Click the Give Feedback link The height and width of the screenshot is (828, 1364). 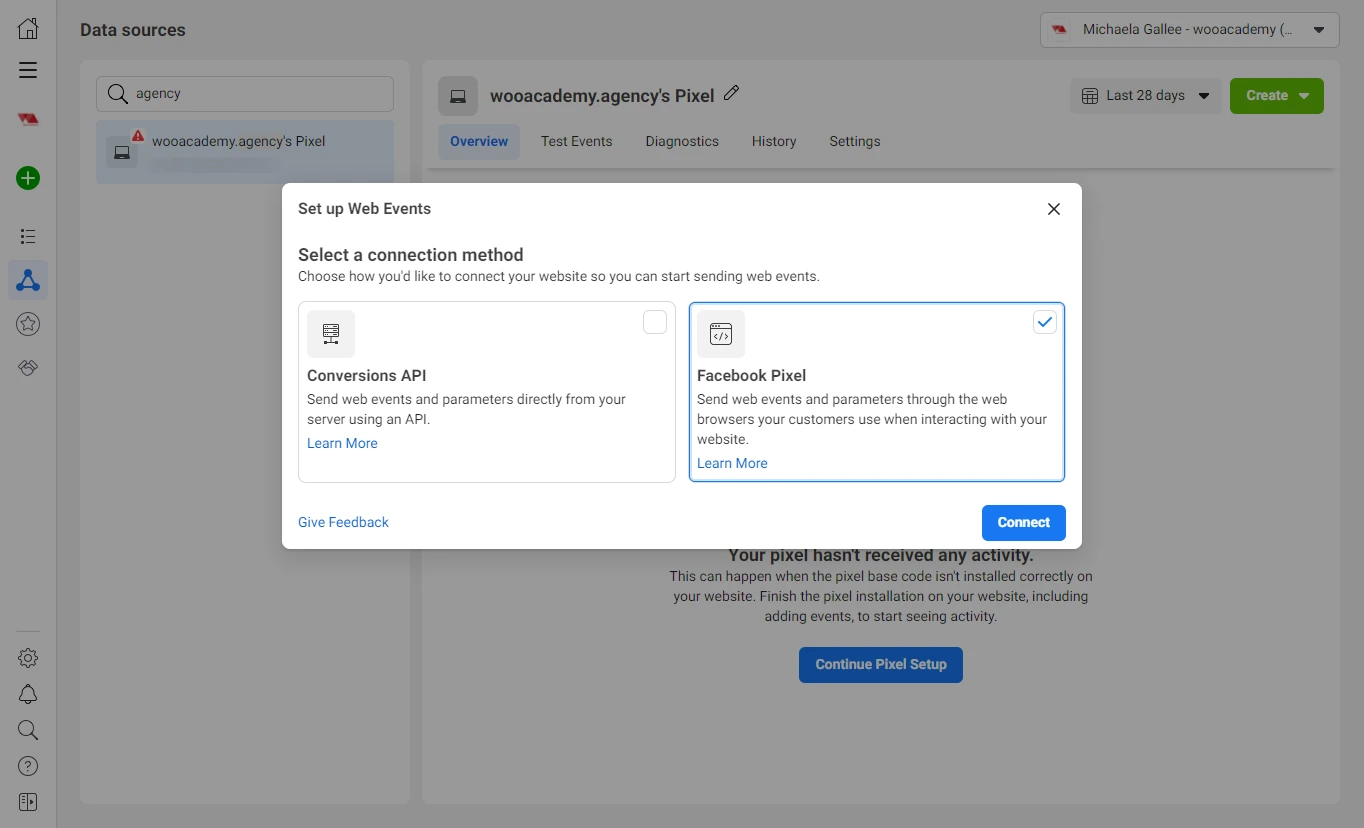click(343, 522)
